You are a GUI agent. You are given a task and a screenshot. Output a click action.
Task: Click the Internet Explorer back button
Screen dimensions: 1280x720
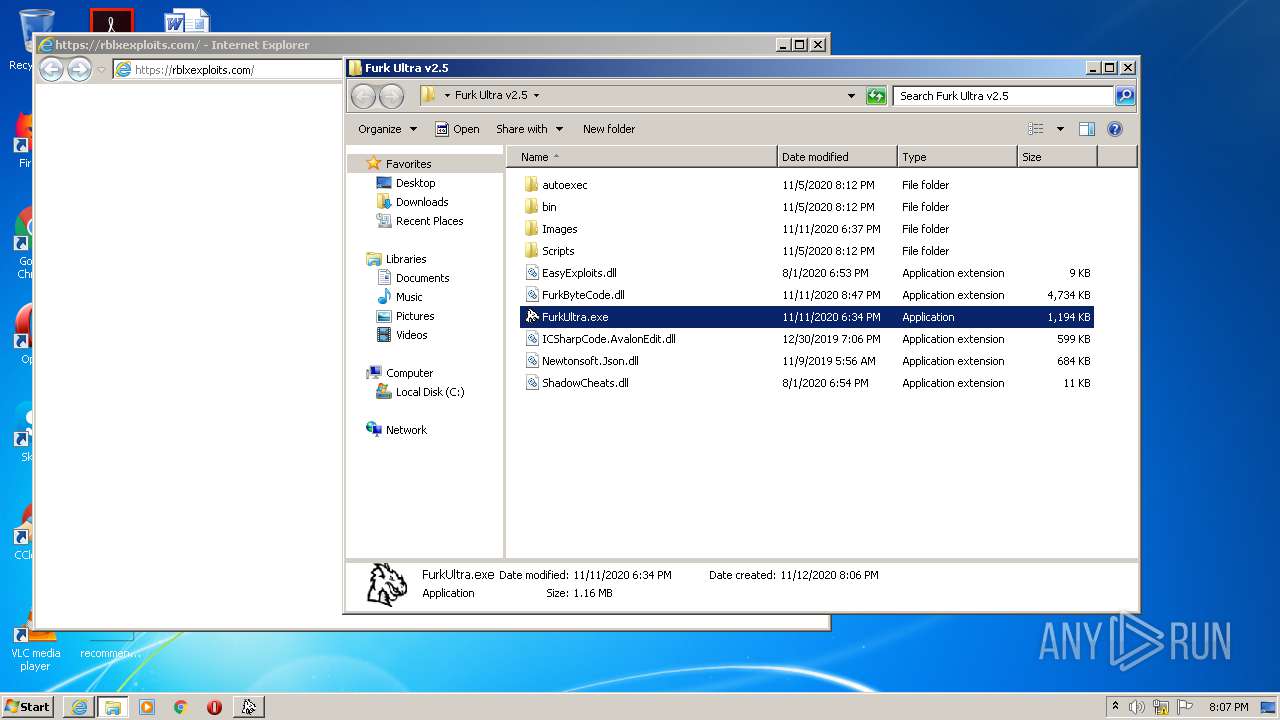pyautogui.click(x=51, y=70)
